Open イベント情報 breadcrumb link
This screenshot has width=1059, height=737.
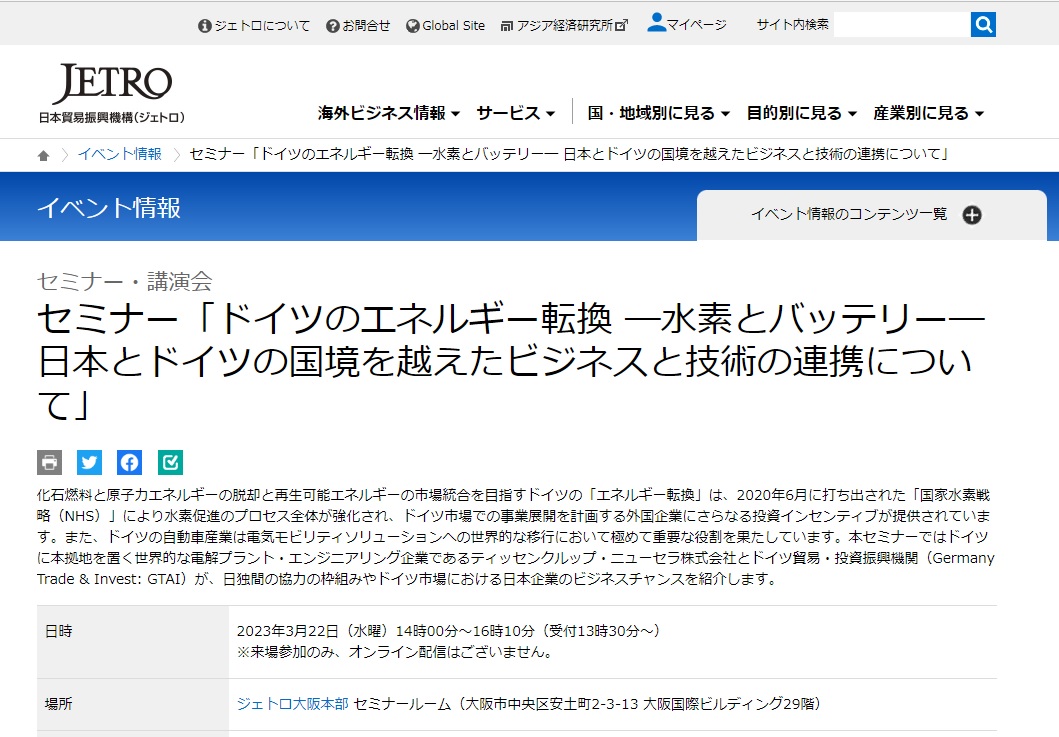[120, 154]
